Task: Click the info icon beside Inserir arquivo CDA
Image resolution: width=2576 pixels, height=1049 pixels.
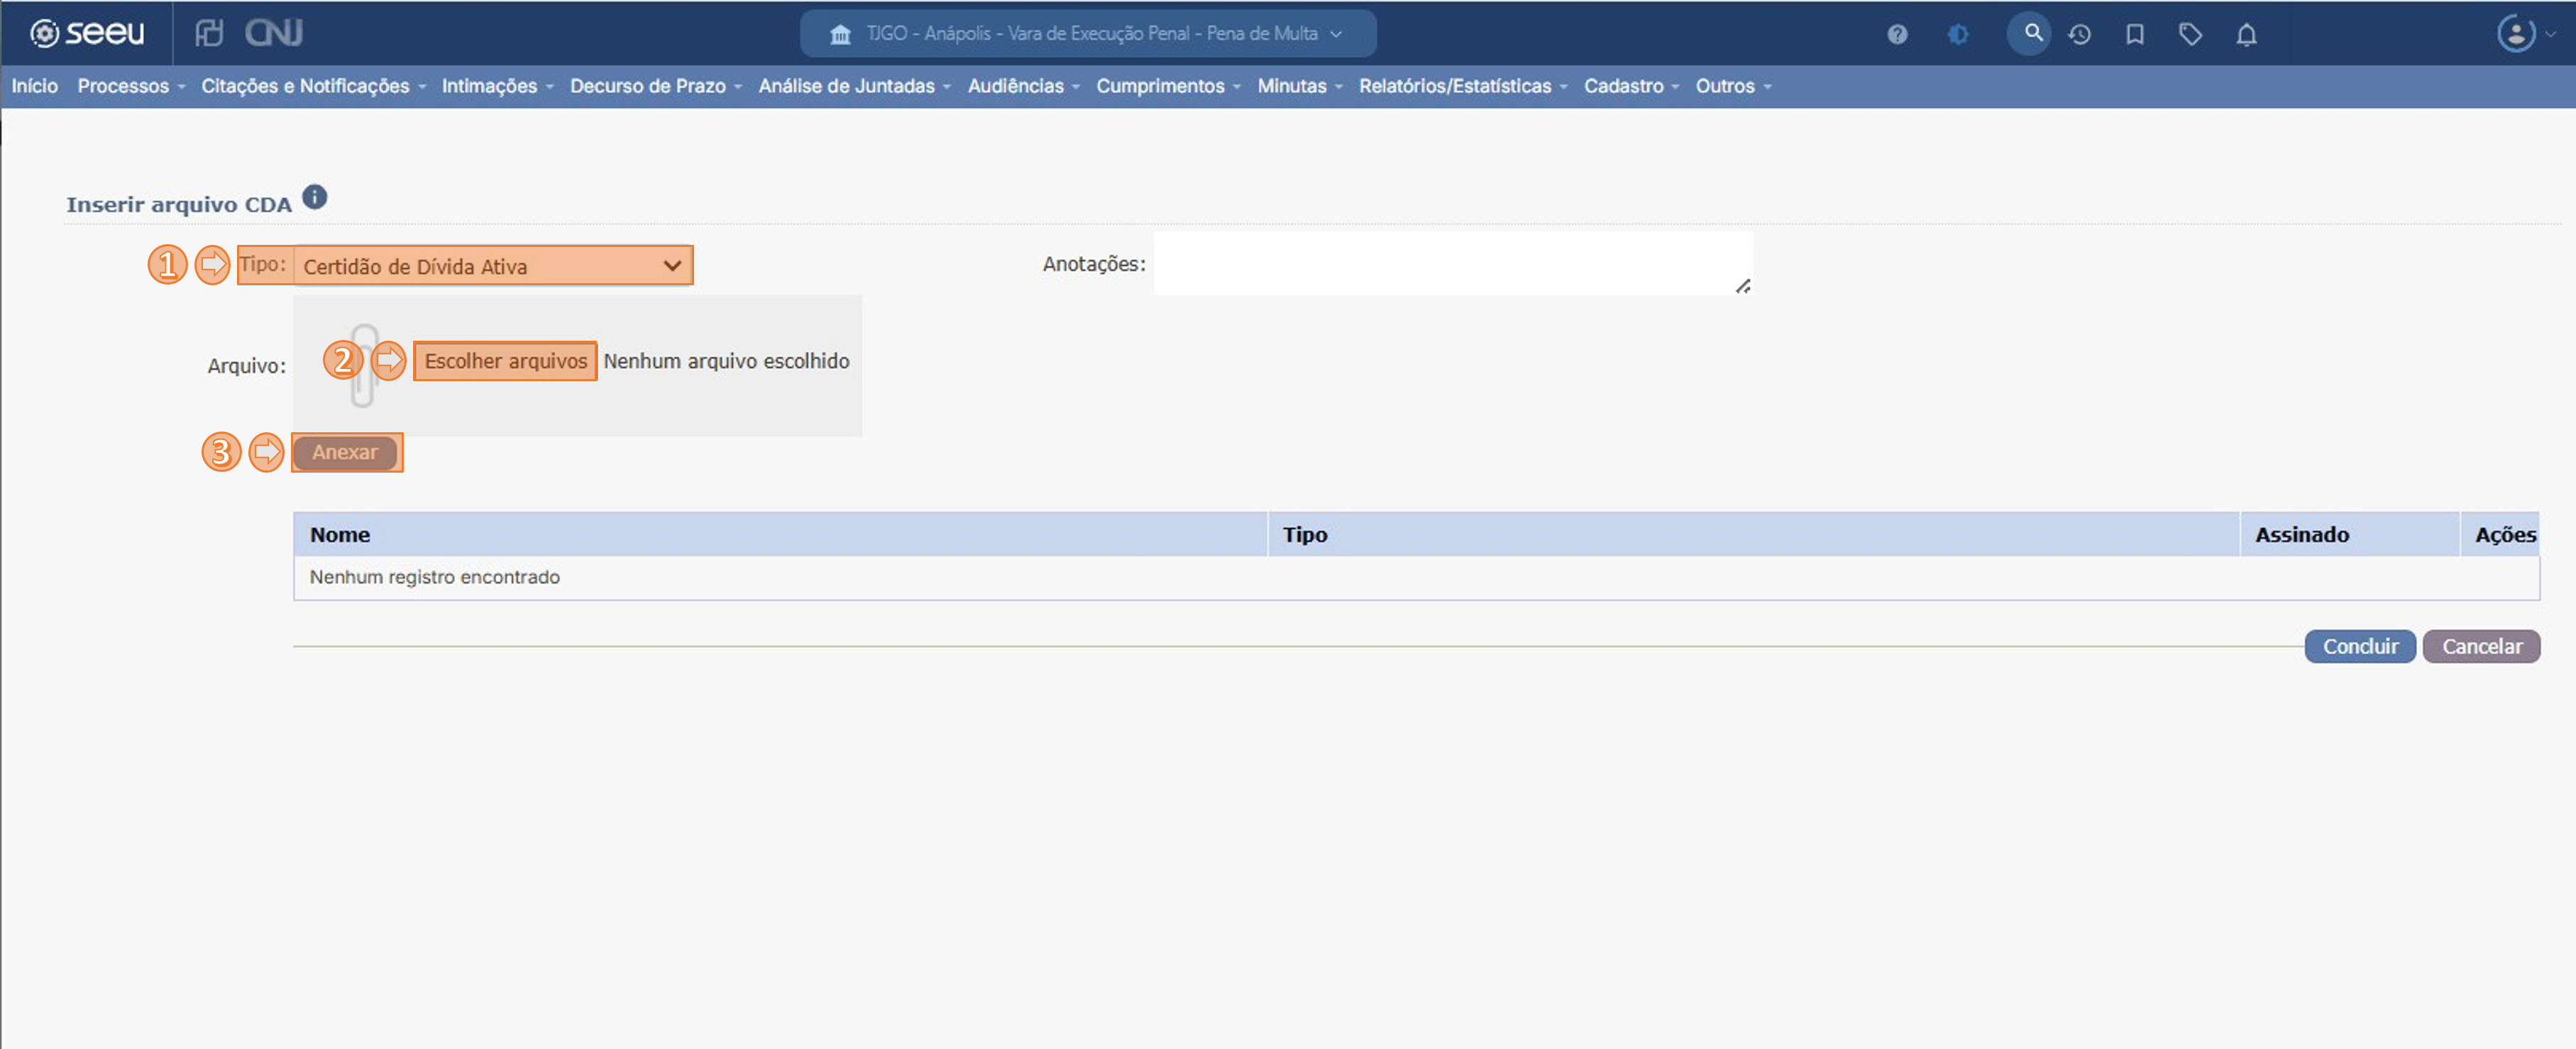Action: point(314,197)
